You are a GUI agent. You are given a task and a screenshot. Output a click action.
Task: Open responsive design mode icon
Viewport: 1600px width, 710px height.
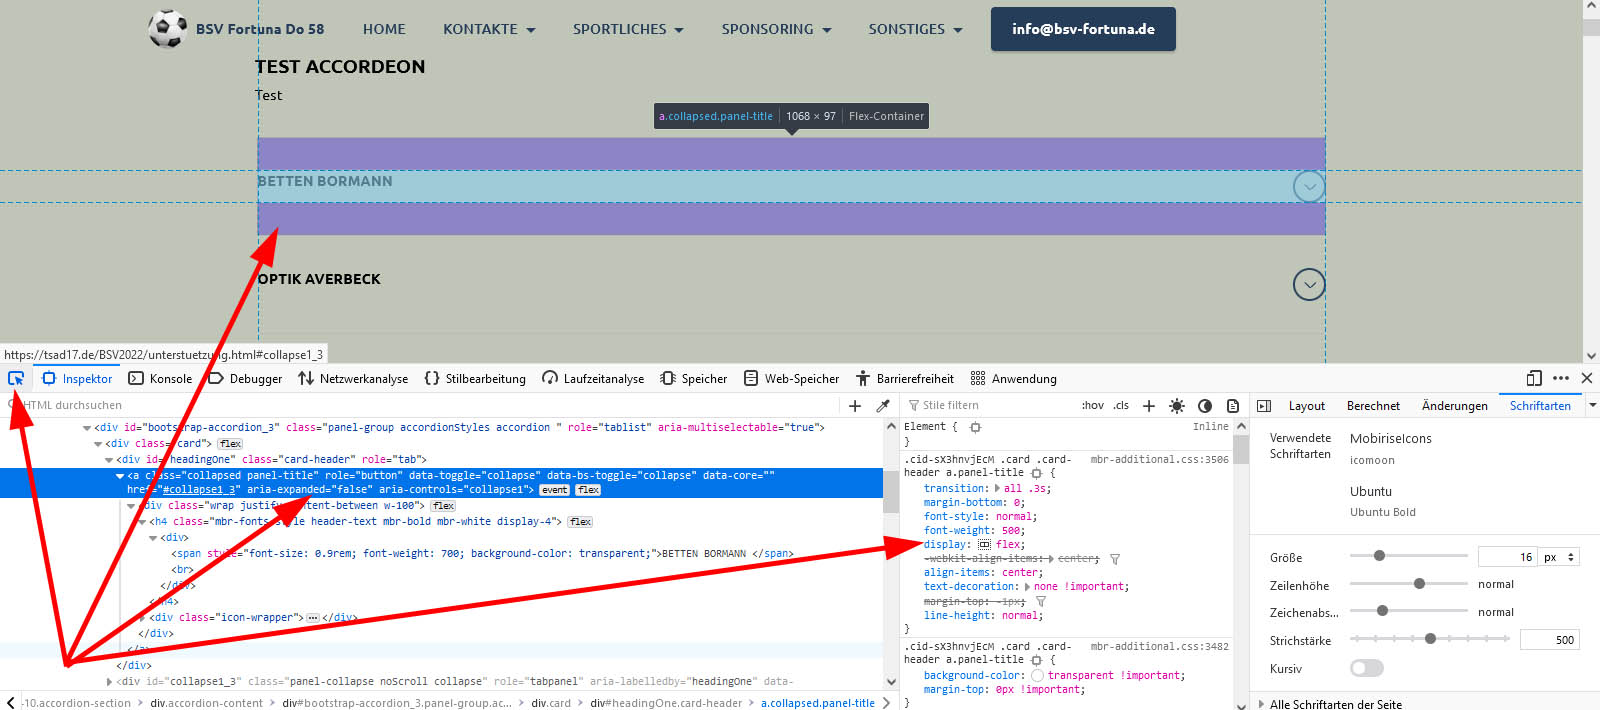pos(1534,378)
